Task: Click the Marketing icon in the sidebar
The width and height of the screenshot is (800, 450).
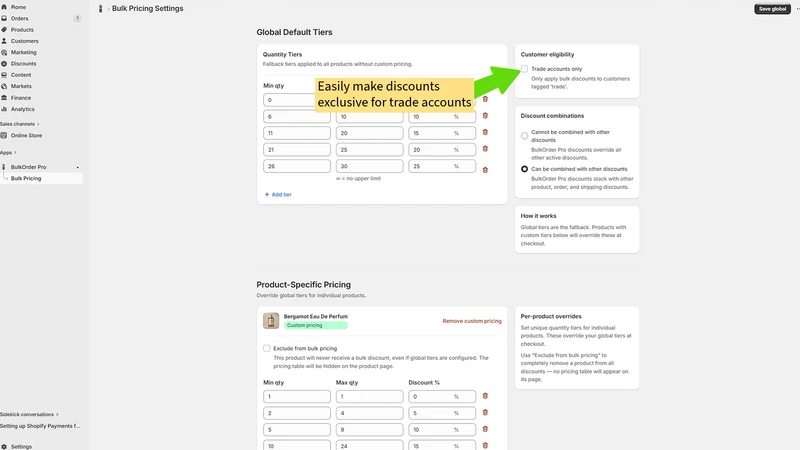Action: tap(4, 52)
